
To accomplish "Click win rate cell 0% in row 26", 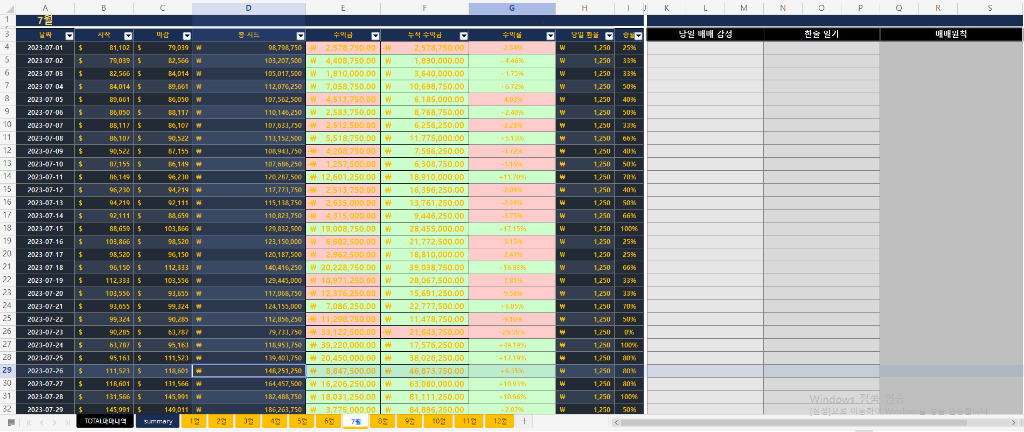I will [x=629, y=332].
